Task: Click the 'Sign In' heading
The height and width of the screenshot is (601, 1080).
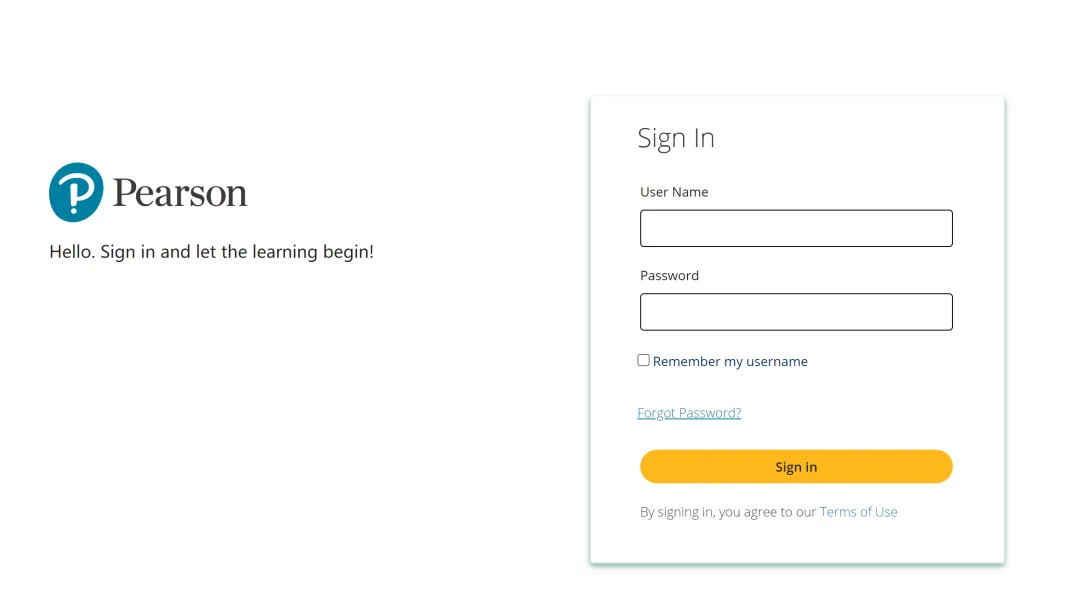Action: point(676,138)
